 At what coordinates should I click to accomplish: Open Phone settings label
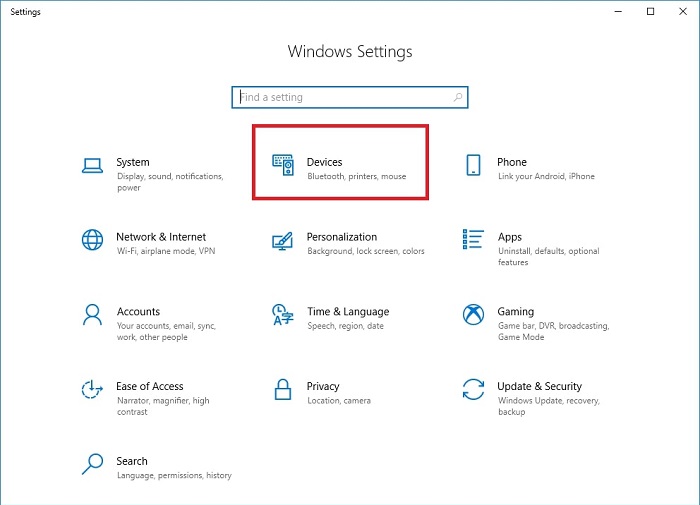[x=512, y=162]
